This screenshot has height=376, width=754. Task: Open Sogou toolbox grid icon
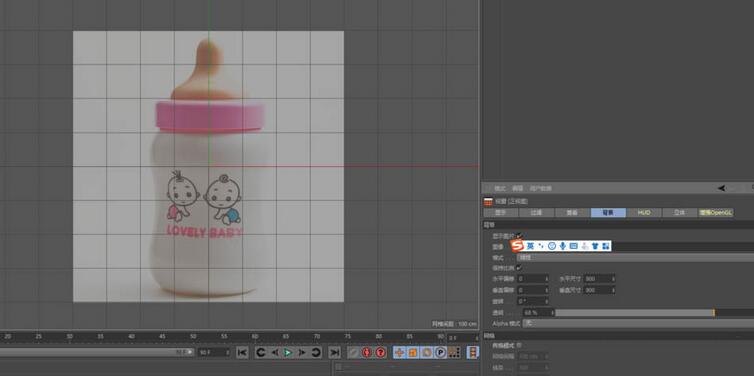[605, 246]
